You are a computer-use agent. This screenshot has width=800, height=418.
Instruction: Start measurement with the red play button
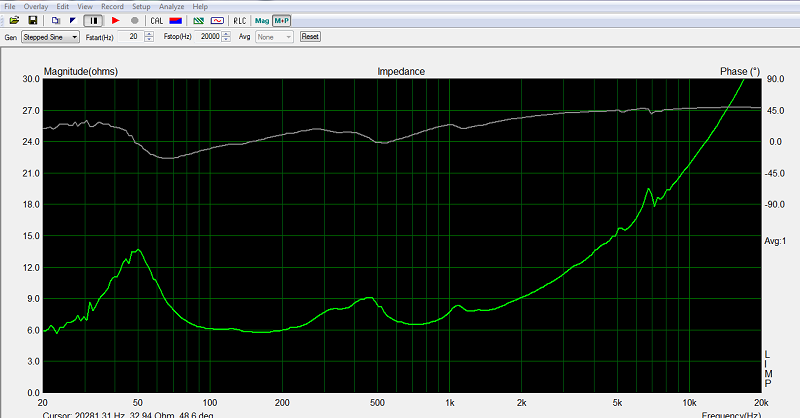click(x=116, y=20)
